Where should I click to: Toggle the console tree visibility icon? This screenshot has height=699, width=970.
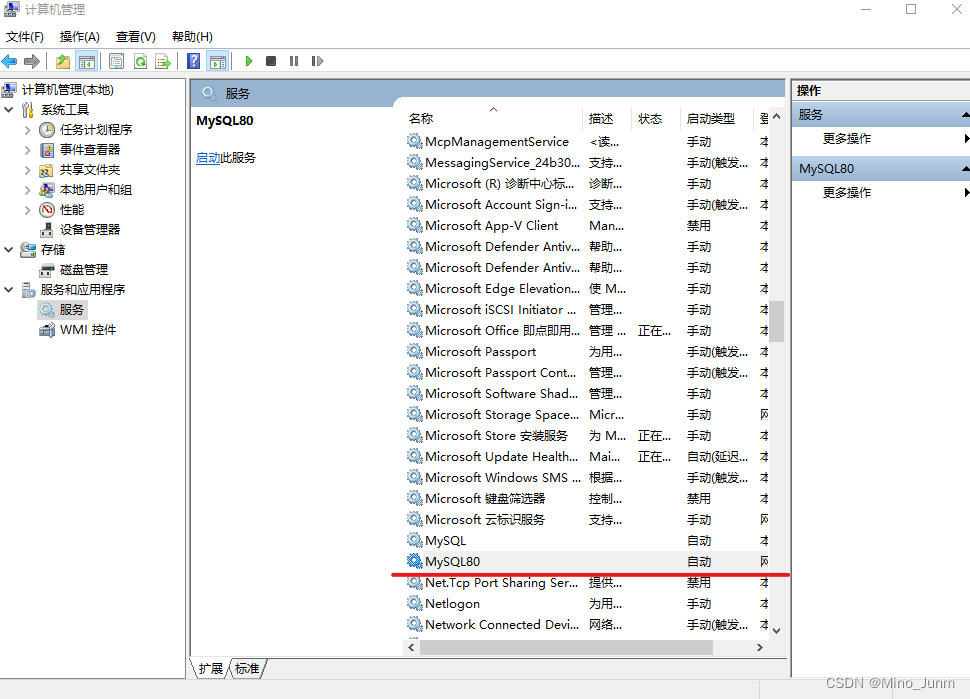[x=85, y=61]
